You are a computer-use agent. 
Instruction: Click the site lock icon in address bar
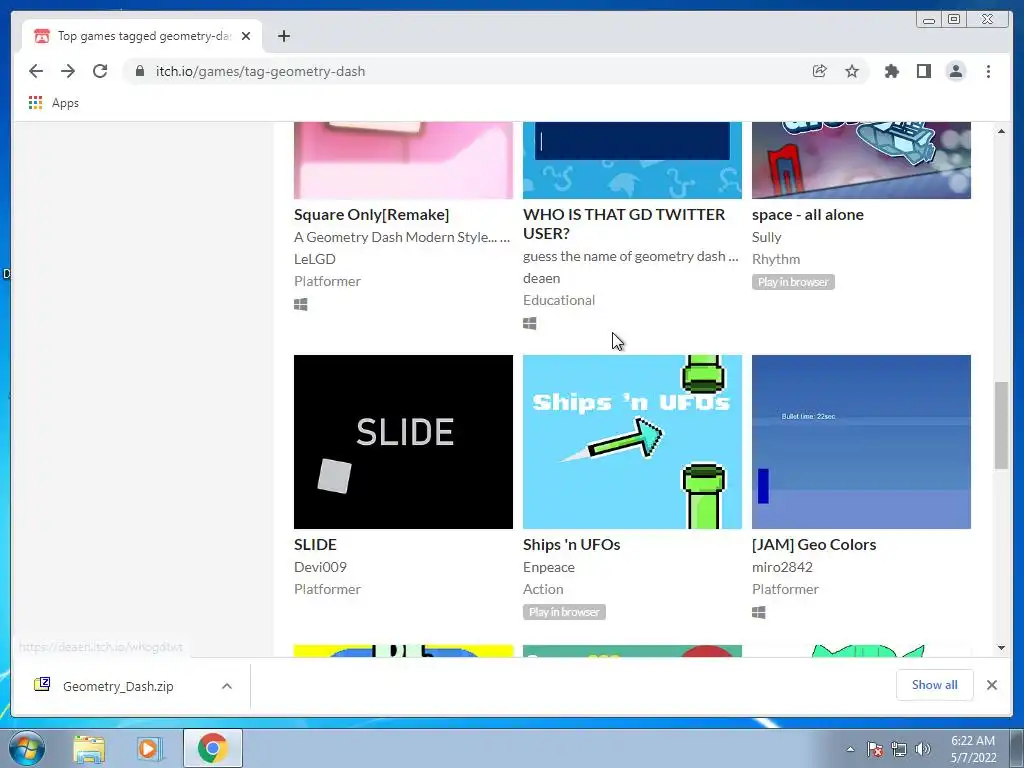click(x=140, y=71)
